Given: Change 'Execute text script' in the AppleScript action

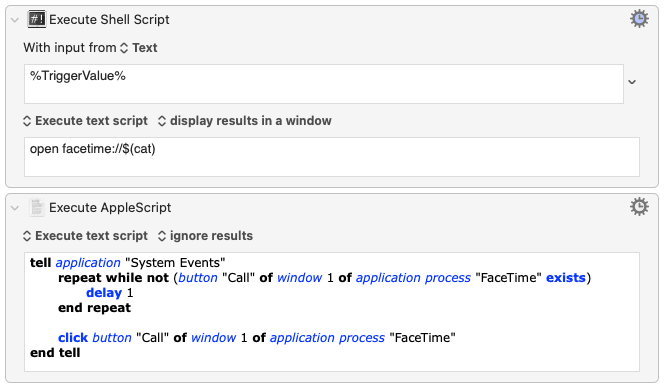Looking at the screenshot, I should (x=85, y=236).
